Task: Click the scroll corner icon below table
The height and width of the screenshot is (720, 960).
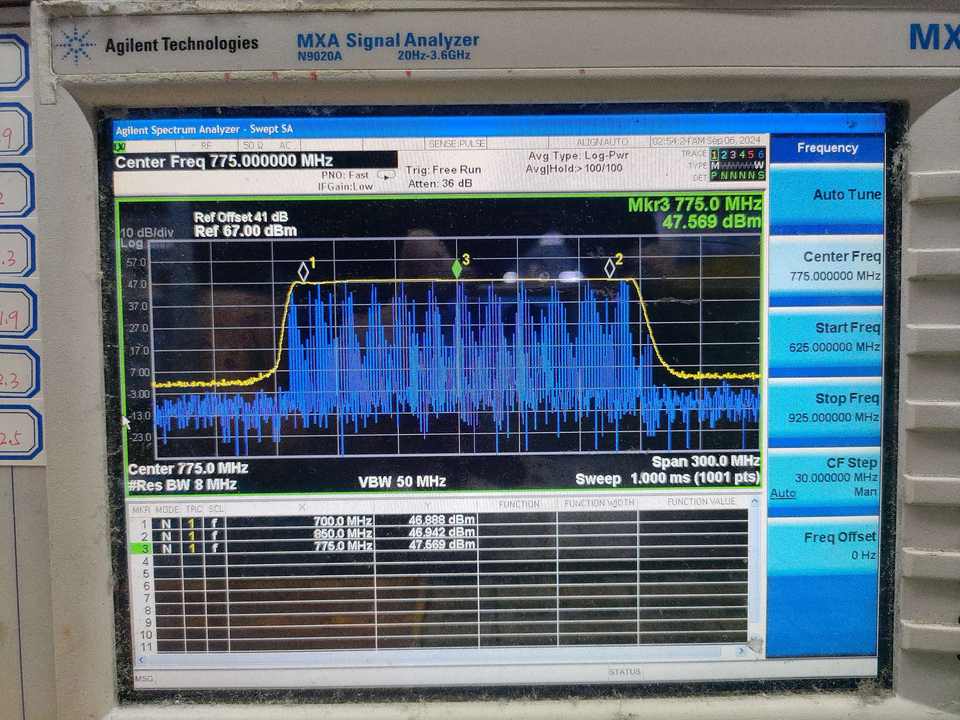Action: click(756, 646)
